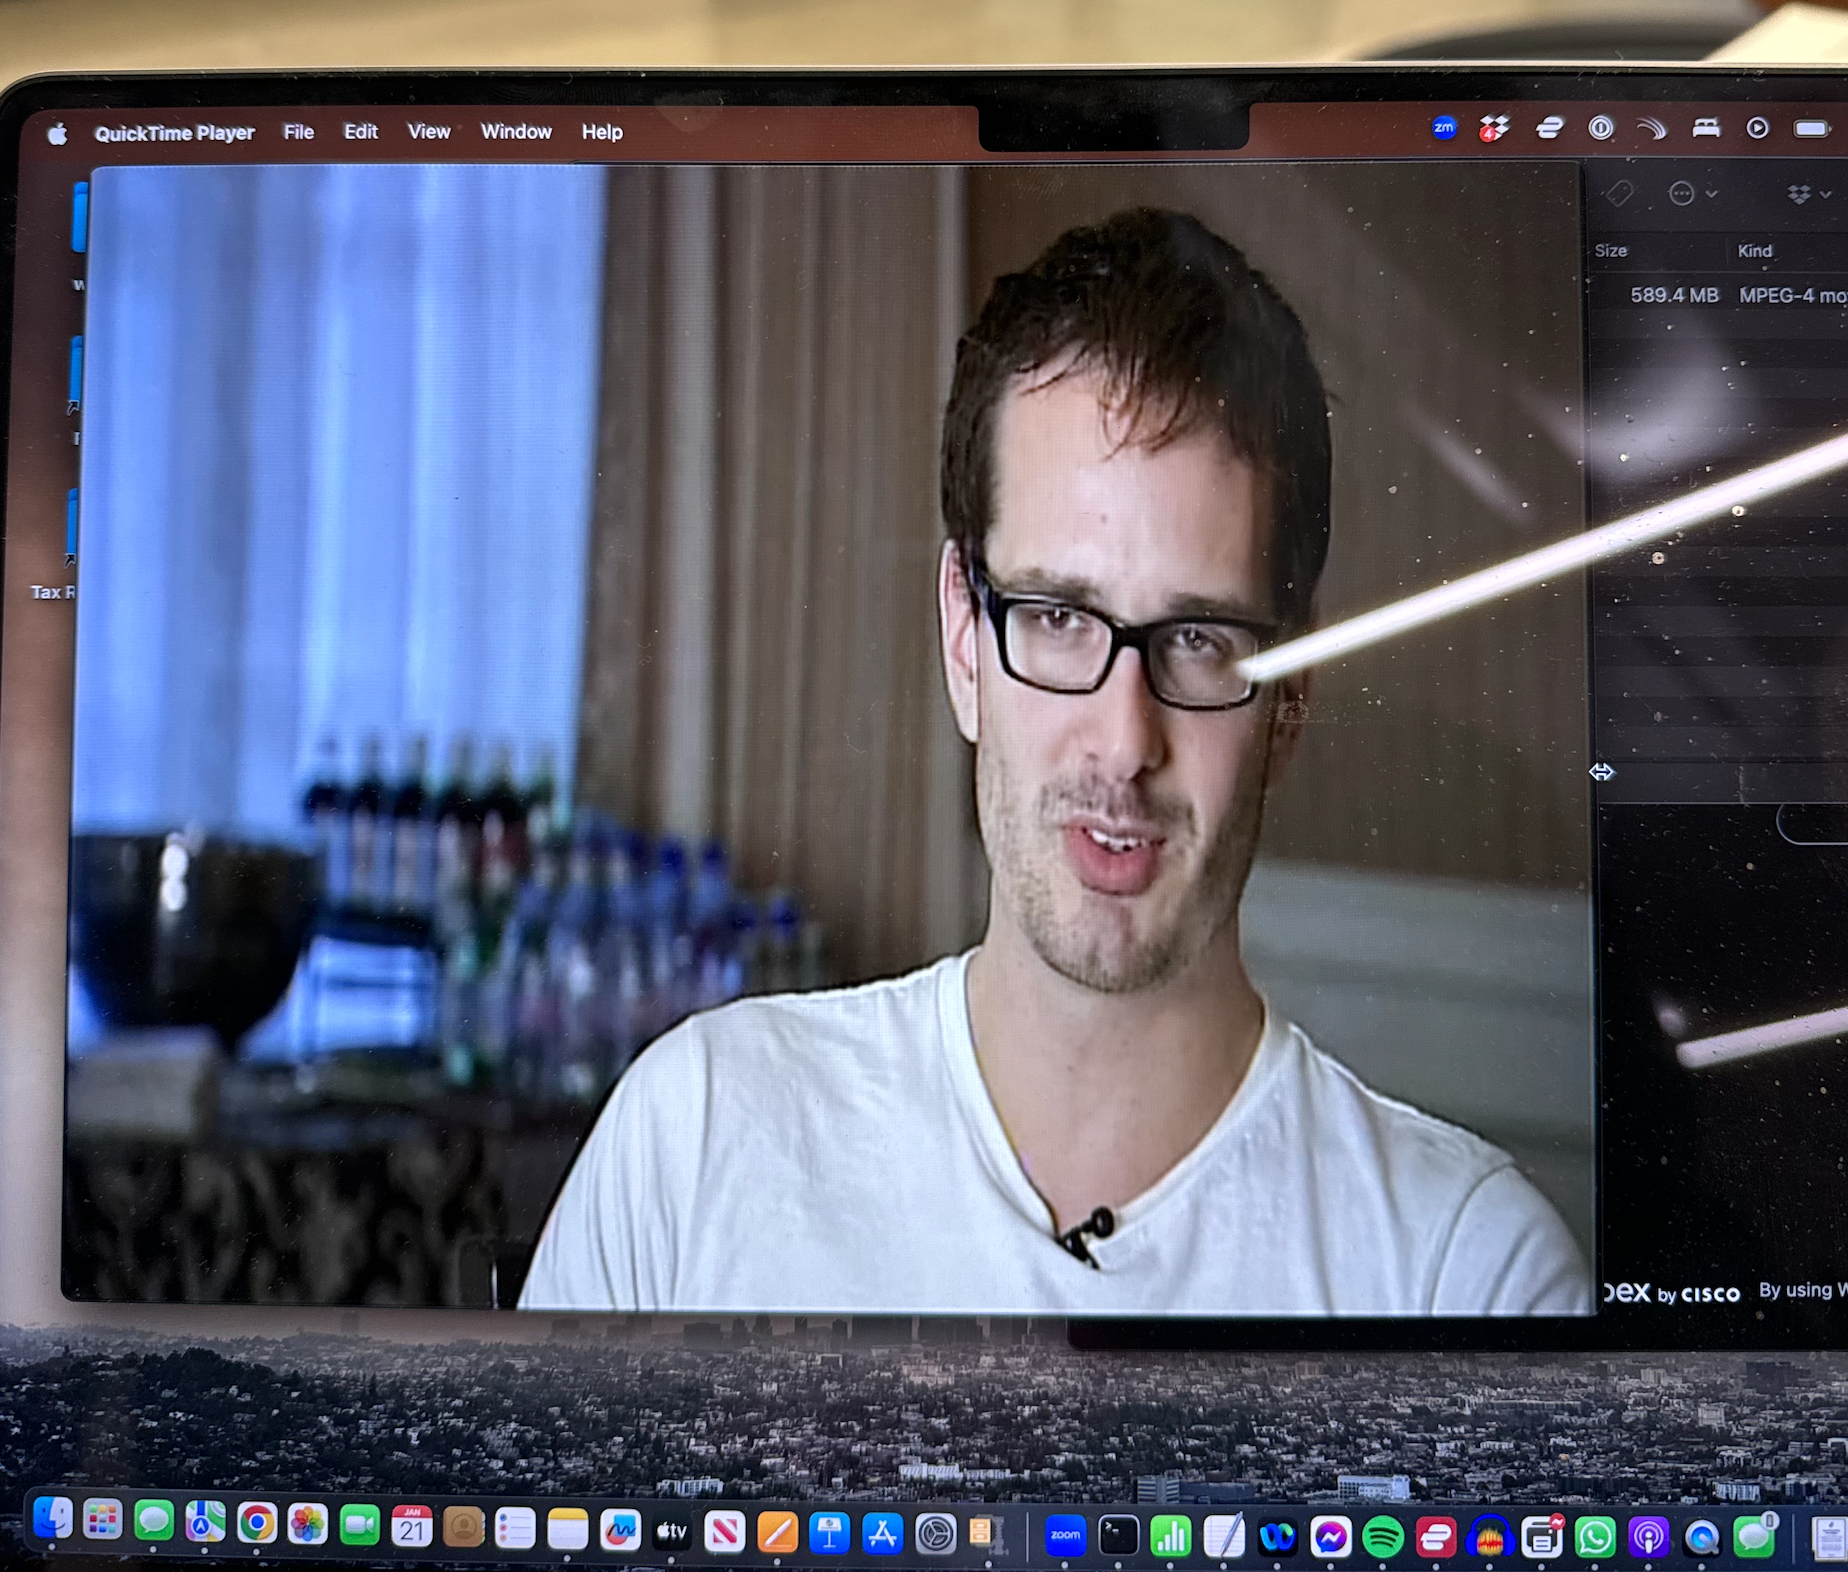
Task: Open Photos from the dock
Action: tap(308, 1525)
